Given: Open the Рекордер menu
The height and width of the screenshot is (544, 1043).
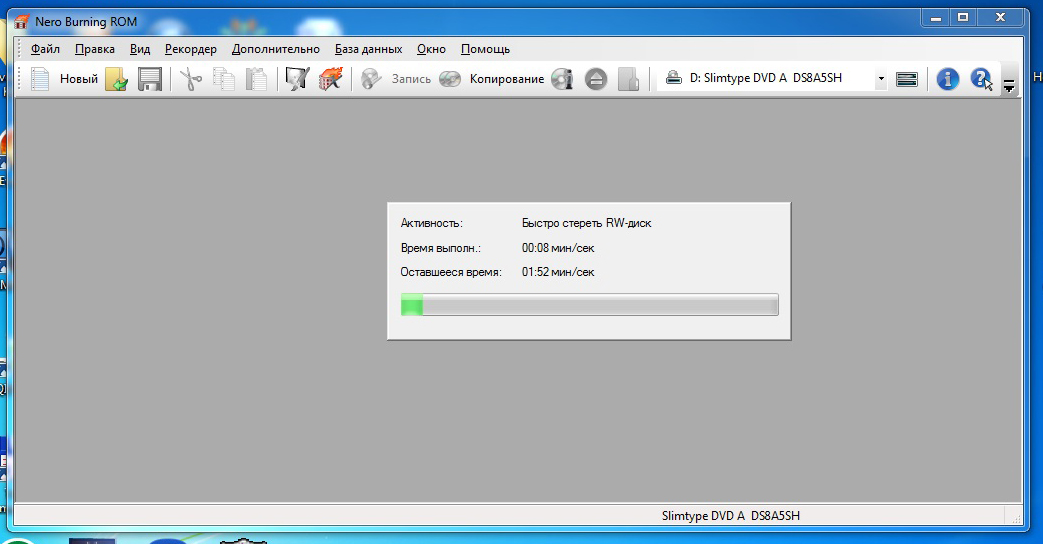Looking at the screenshot, I should tap(191, 49).
